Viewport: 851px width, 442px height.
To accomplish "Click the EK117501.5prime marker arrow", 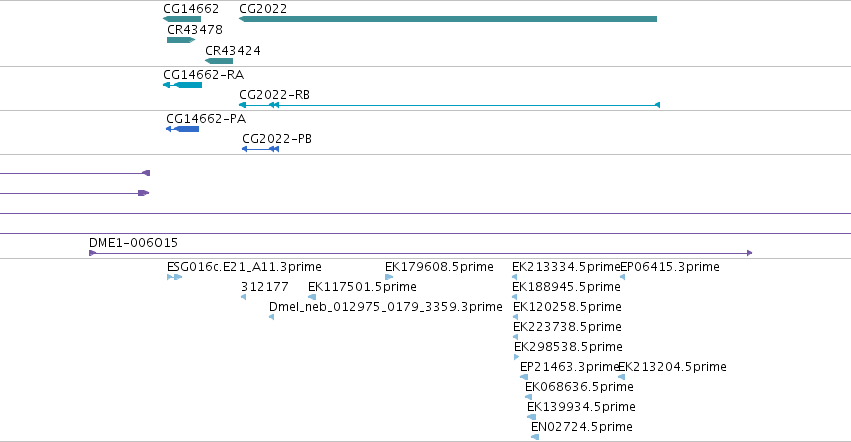I will click(312, 297).
